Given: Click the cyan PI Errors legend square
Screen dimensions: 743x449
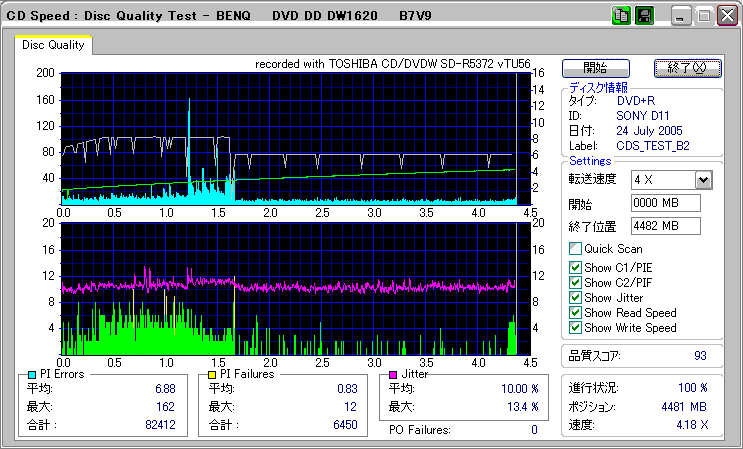Looking at the screenshot, I should pyautogui.click(x=32, y=374).
